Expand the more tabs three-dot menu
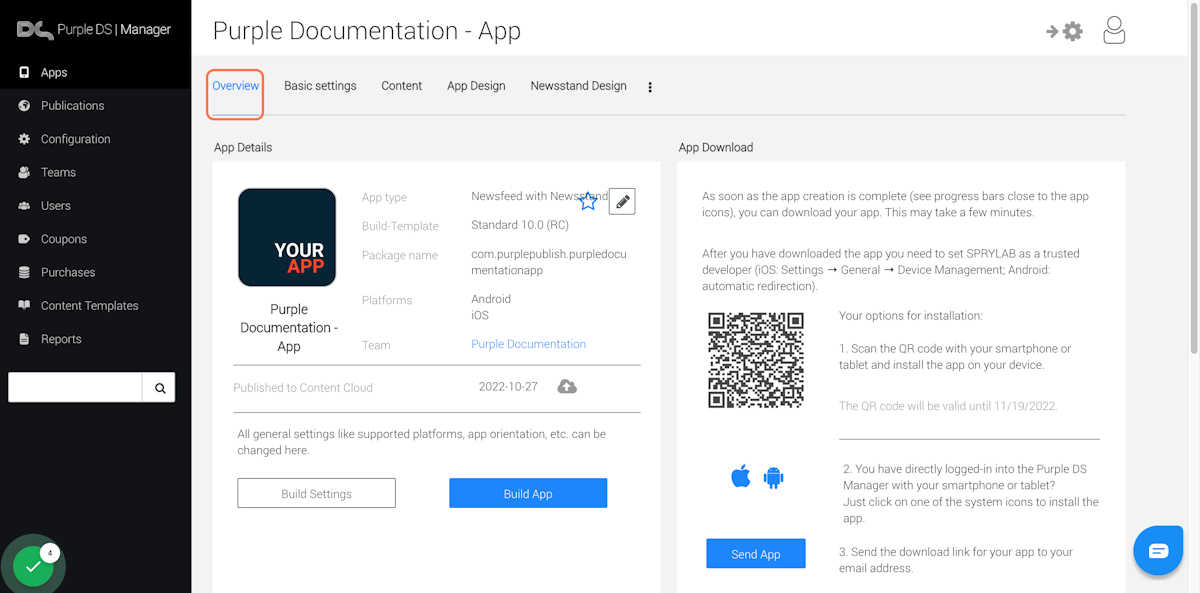 (650, 87)
